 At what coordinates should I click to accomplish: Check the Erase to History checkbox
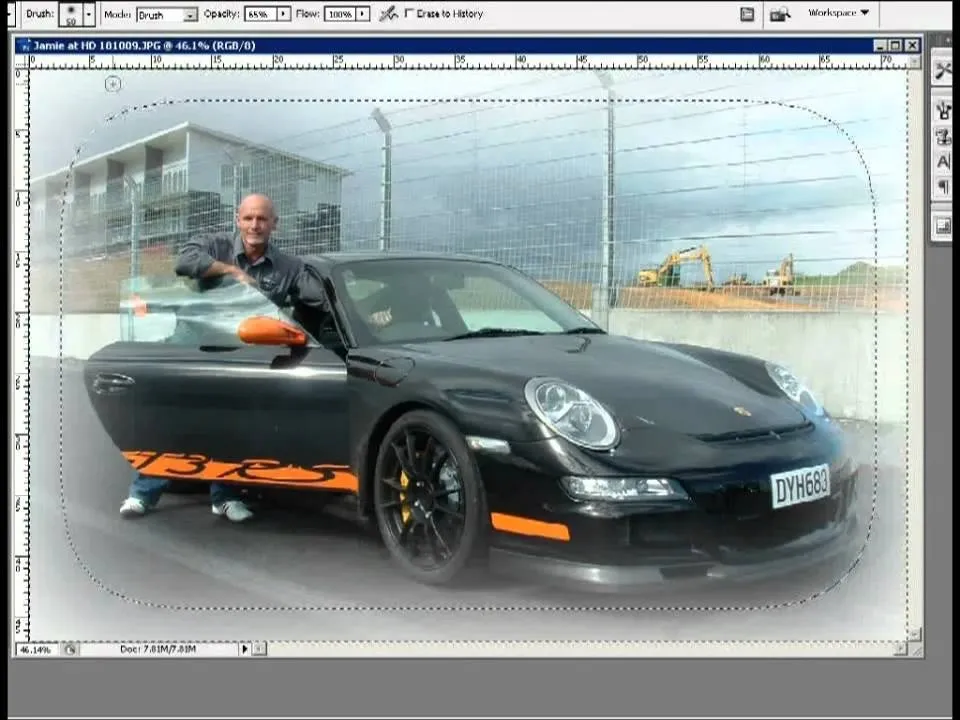tap(409, 13)
